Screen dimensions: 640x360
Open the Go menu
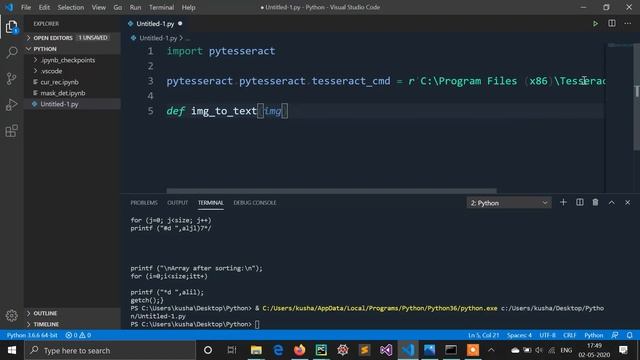point(118,7)
